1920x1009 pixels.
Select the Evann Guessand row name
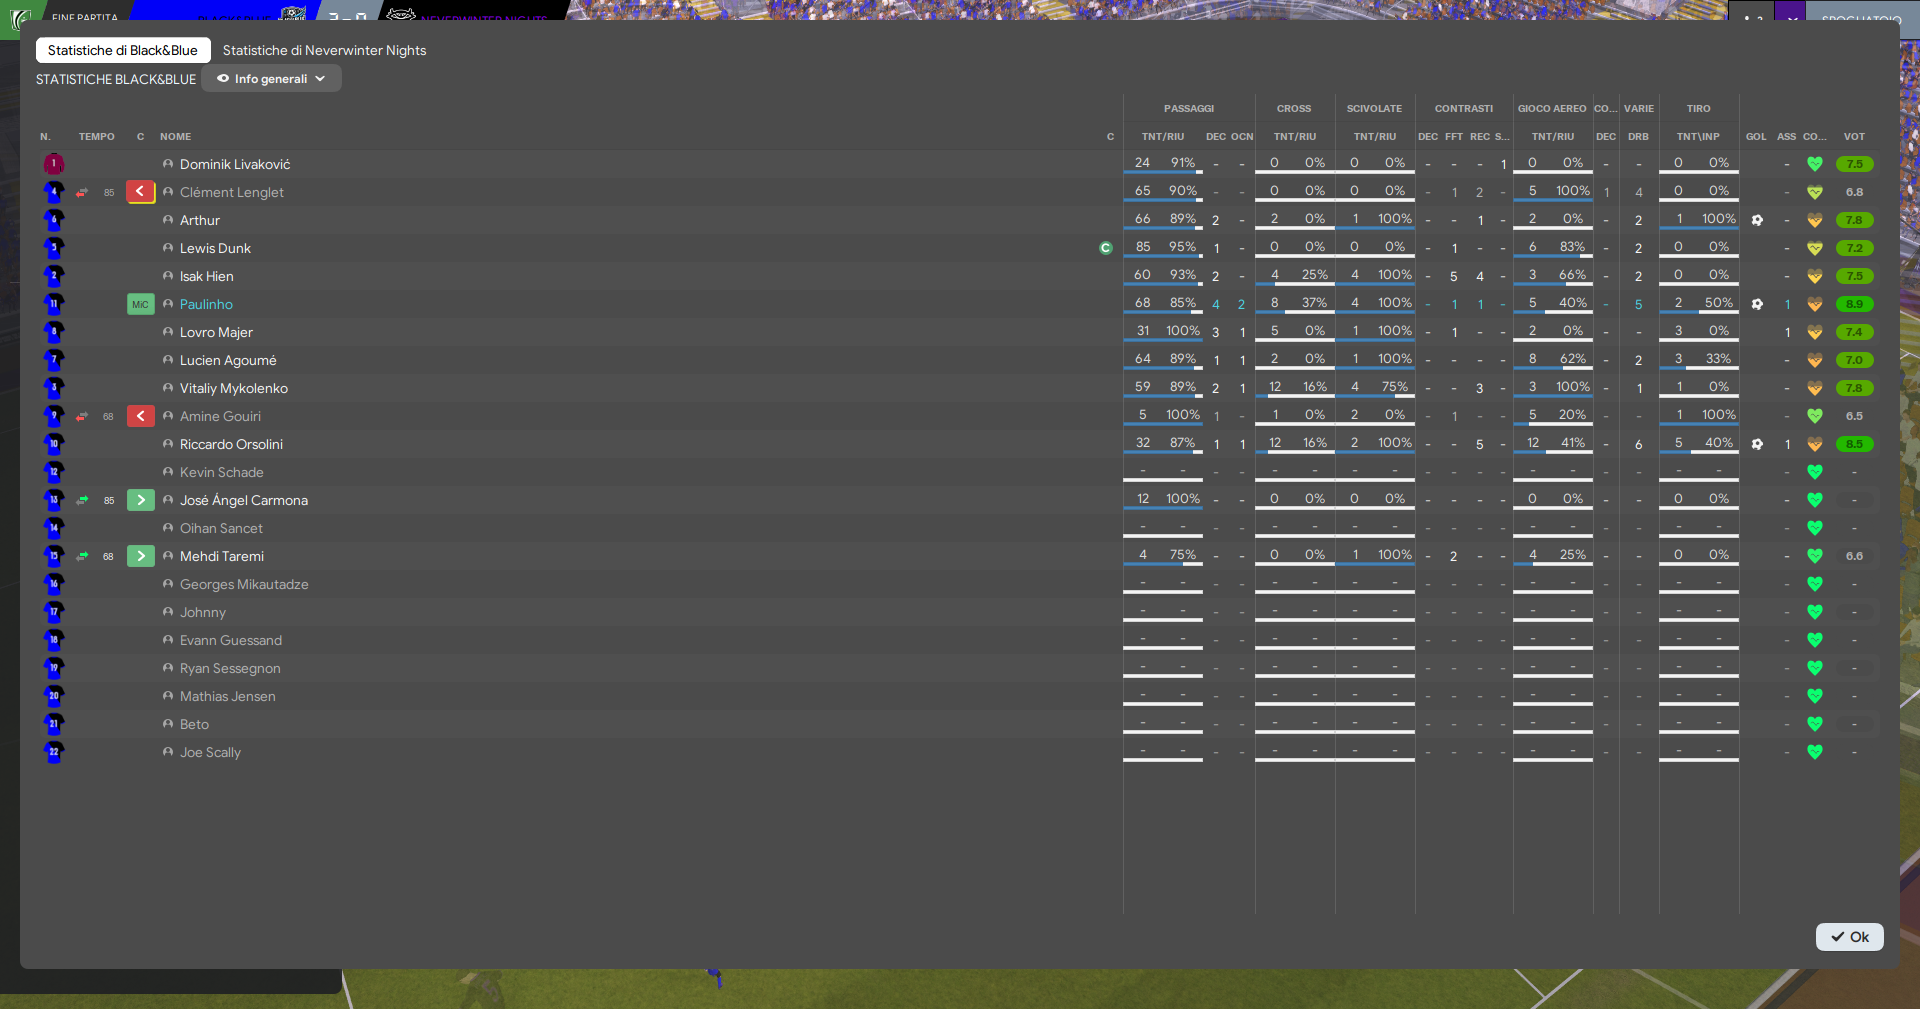[x=231, y=640]
